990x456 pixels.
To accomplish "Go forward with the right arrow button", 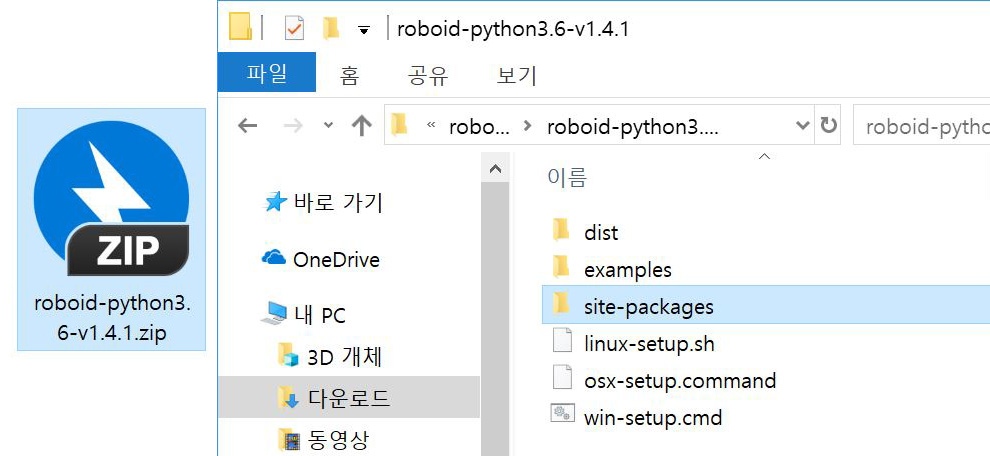I will click(x=293, y=126).
